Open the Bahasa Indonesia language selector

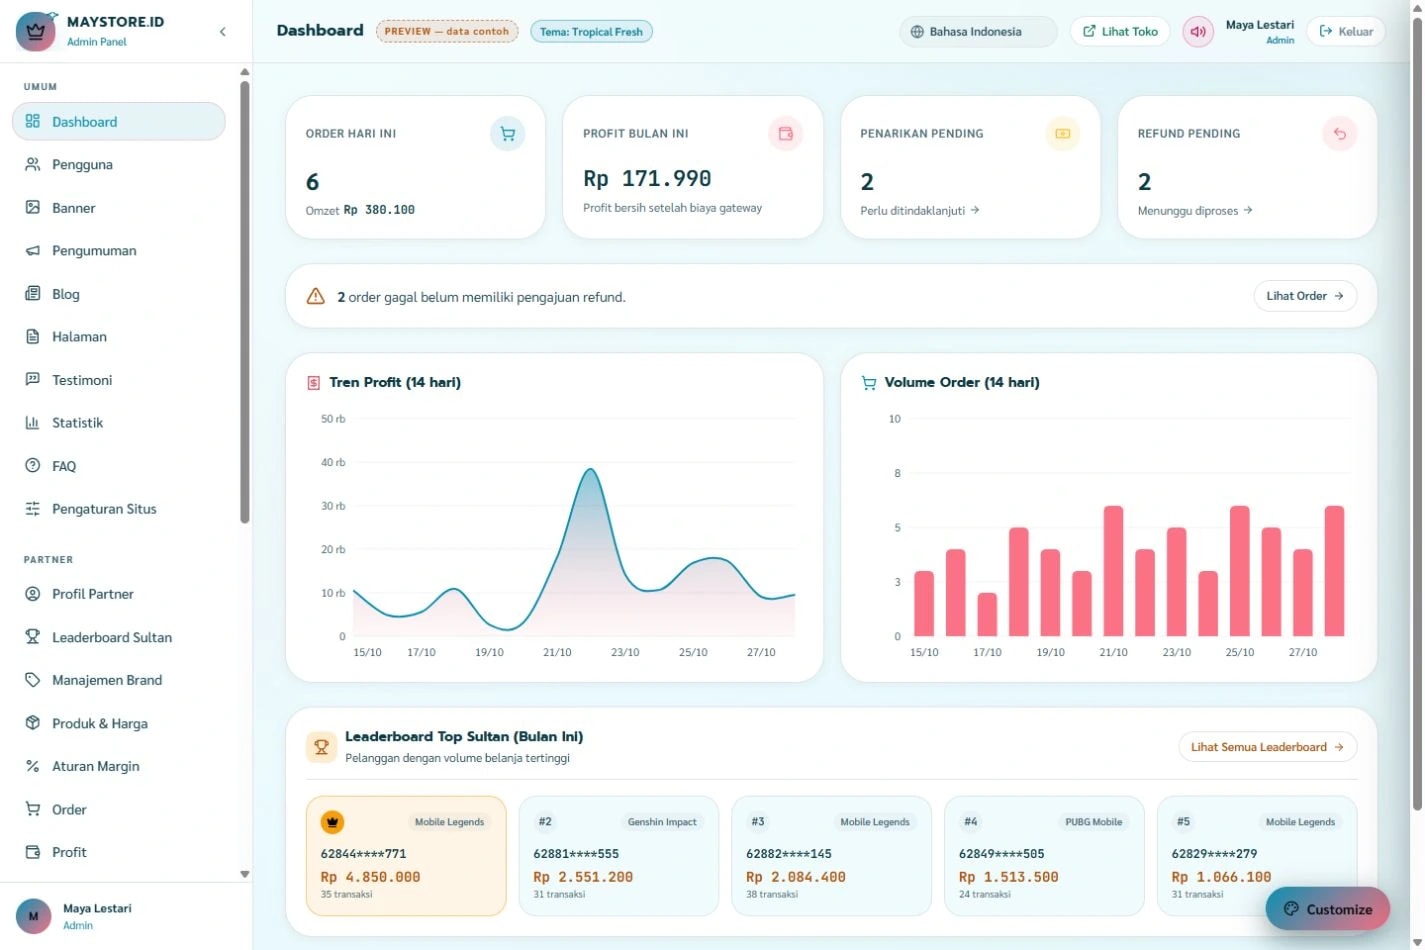click(x=978, y=32)
